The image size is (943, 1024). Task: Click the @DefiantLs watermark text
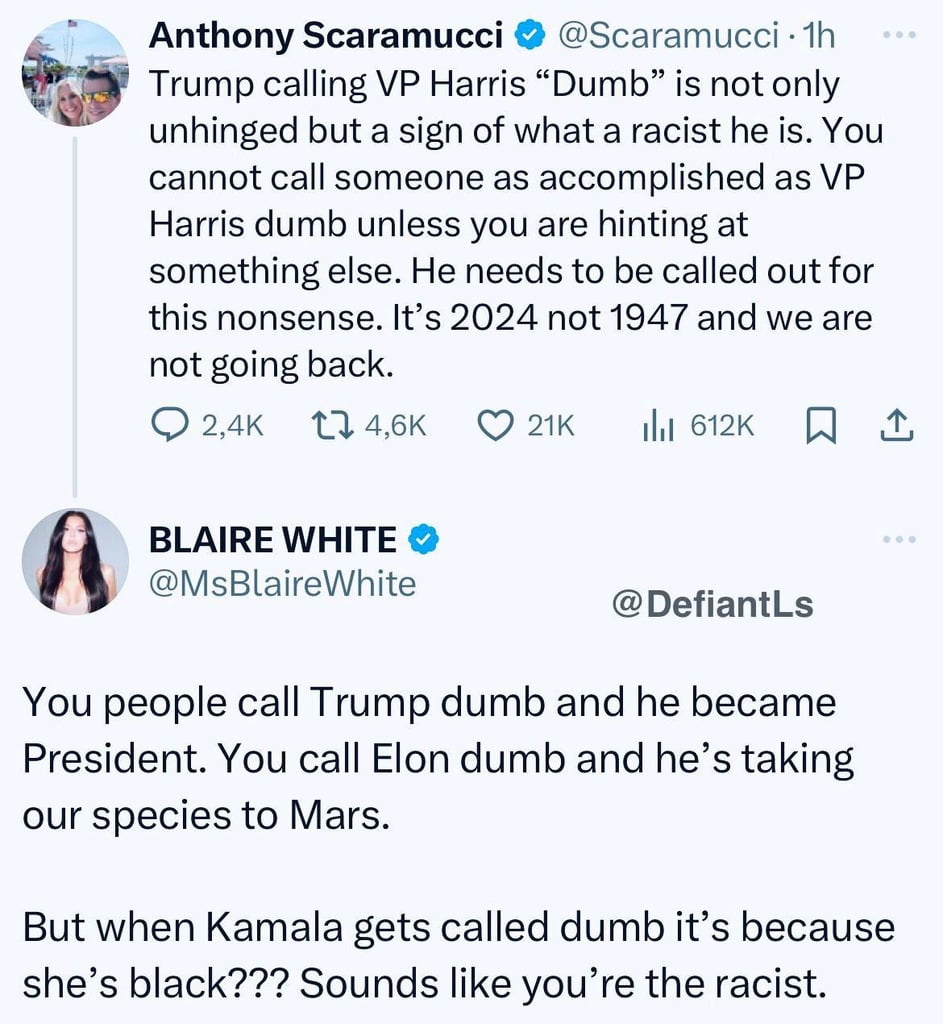coord(711,604)
